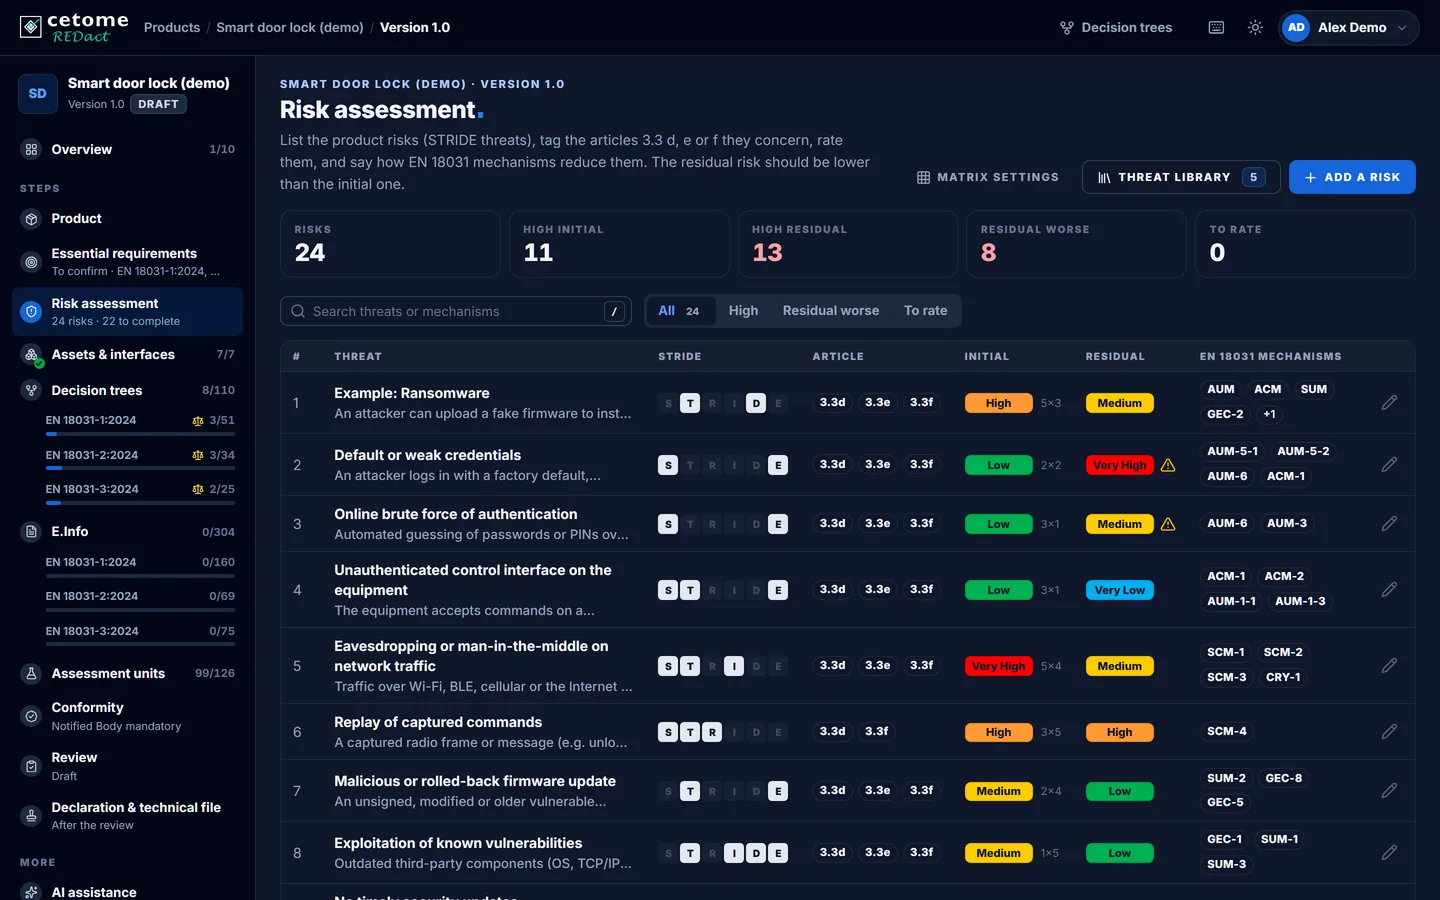Click the SCM-4 mechanism chip
Viewport: 1440px width, 900px height.
[x=1226, y=731]
